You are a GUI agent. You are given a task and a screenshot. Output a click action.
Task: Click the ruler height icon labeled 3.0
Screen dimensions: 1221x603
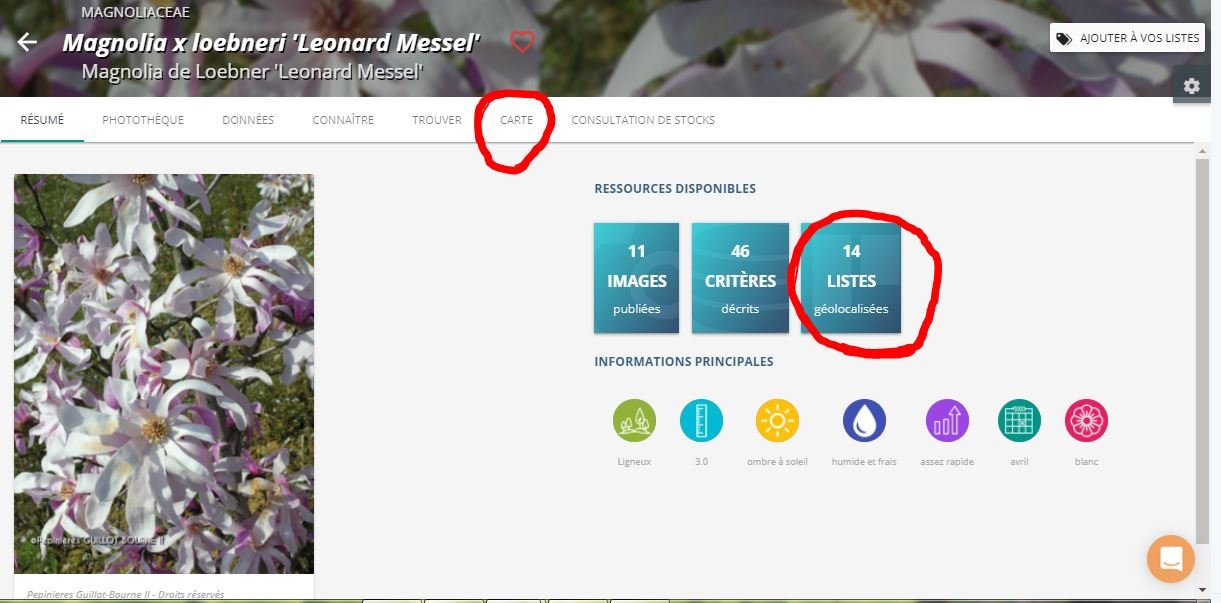(x=701, y=421)
